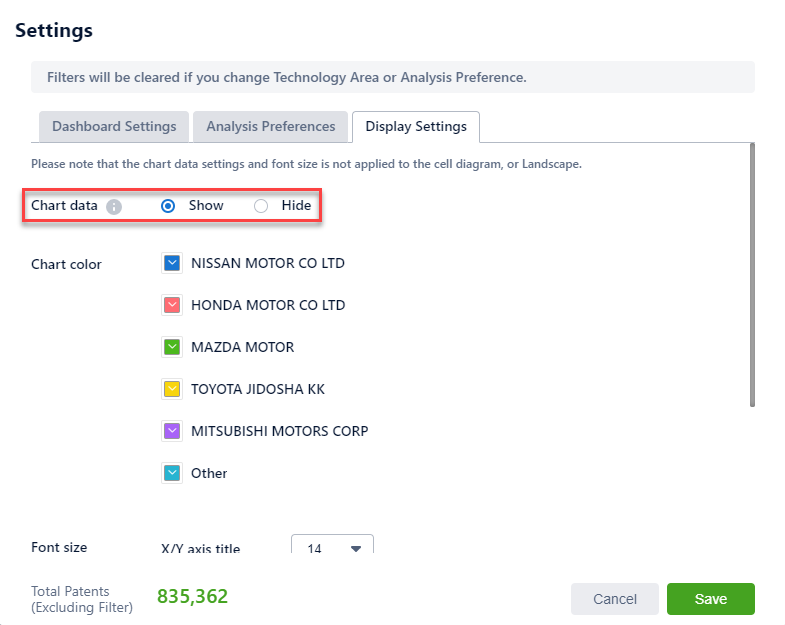Open the Dashboard Settings tab
The image size is (785, 625).
click(114, 127)
